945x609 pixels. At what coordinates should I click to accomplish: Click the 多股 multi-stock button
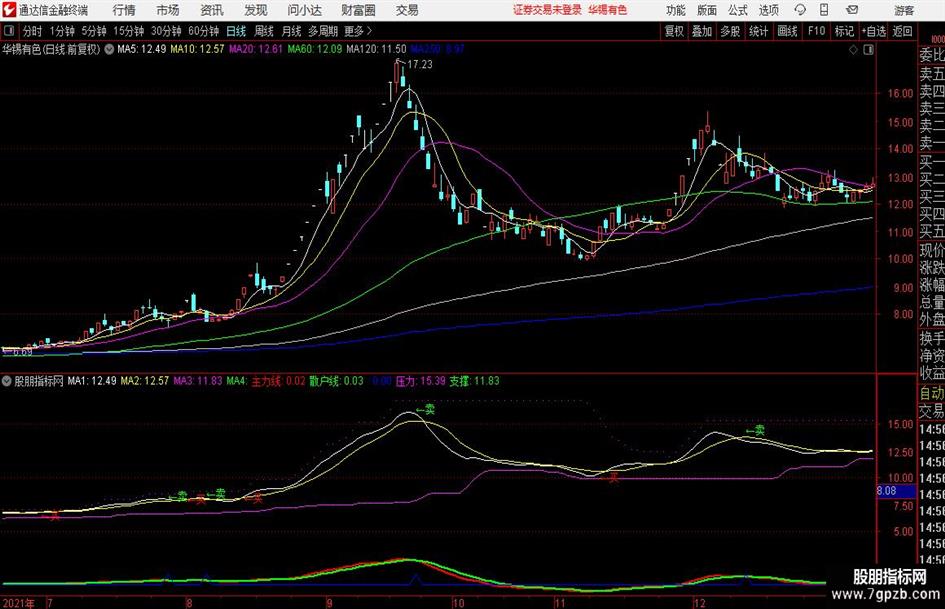pyautogui.click(x=730, y=31)
